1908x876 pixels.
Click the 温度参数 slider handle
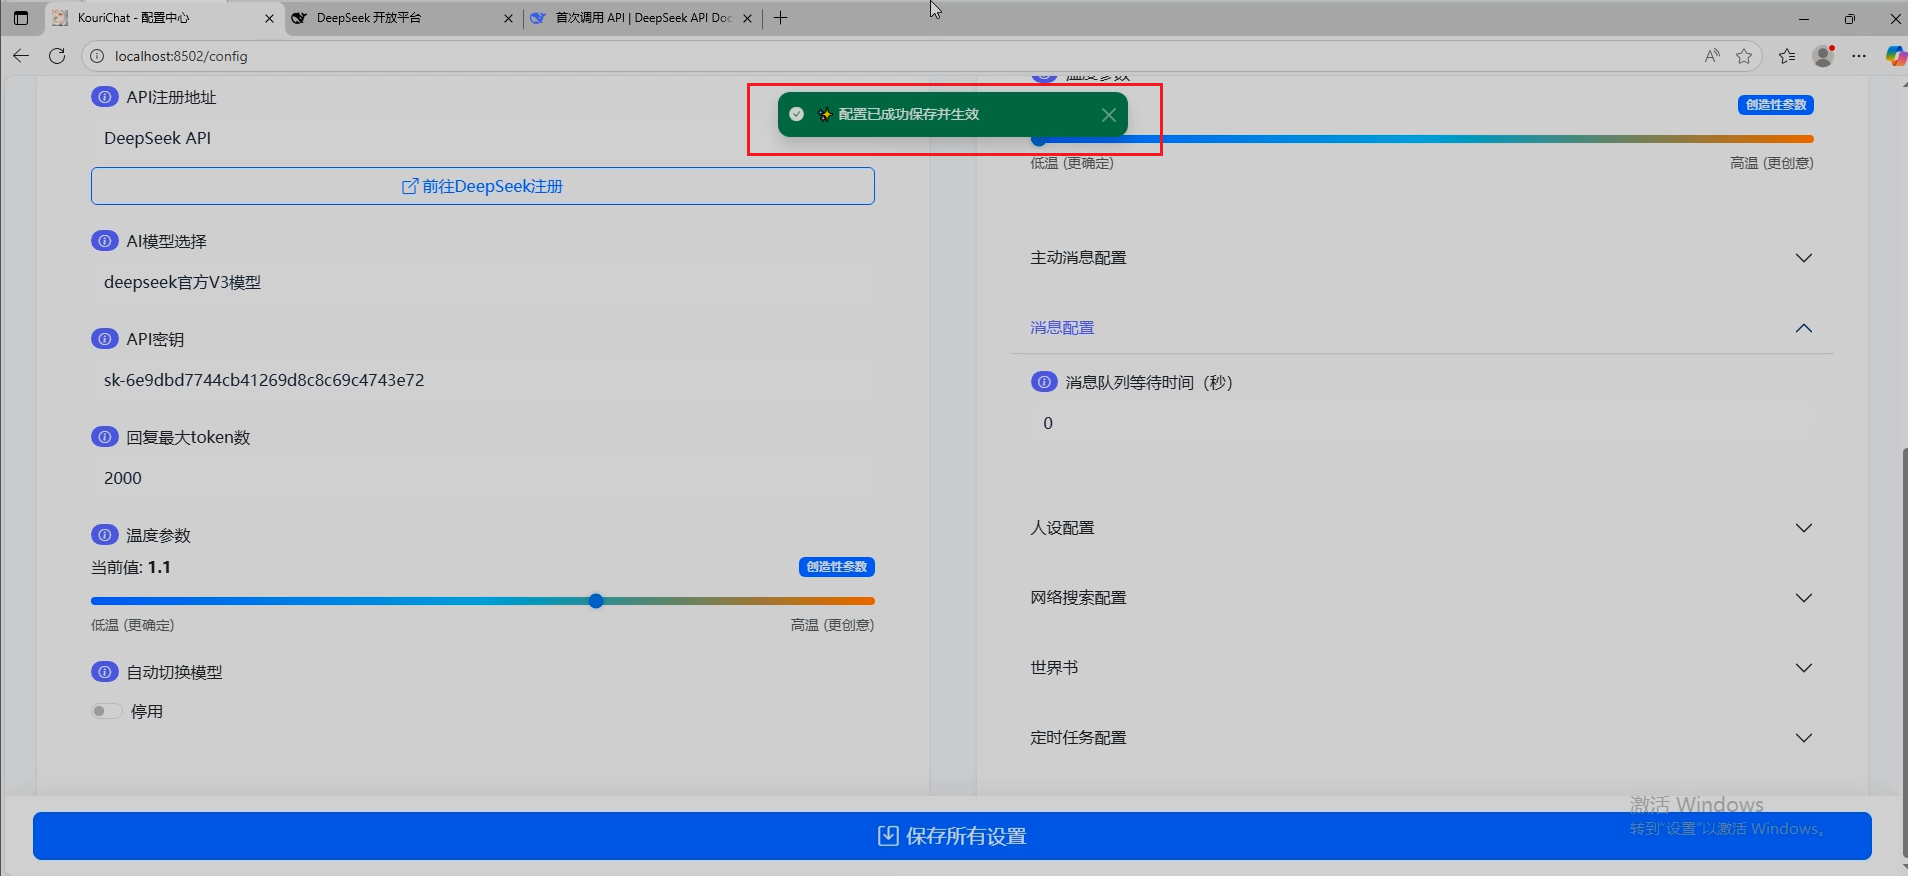(596, 601)
